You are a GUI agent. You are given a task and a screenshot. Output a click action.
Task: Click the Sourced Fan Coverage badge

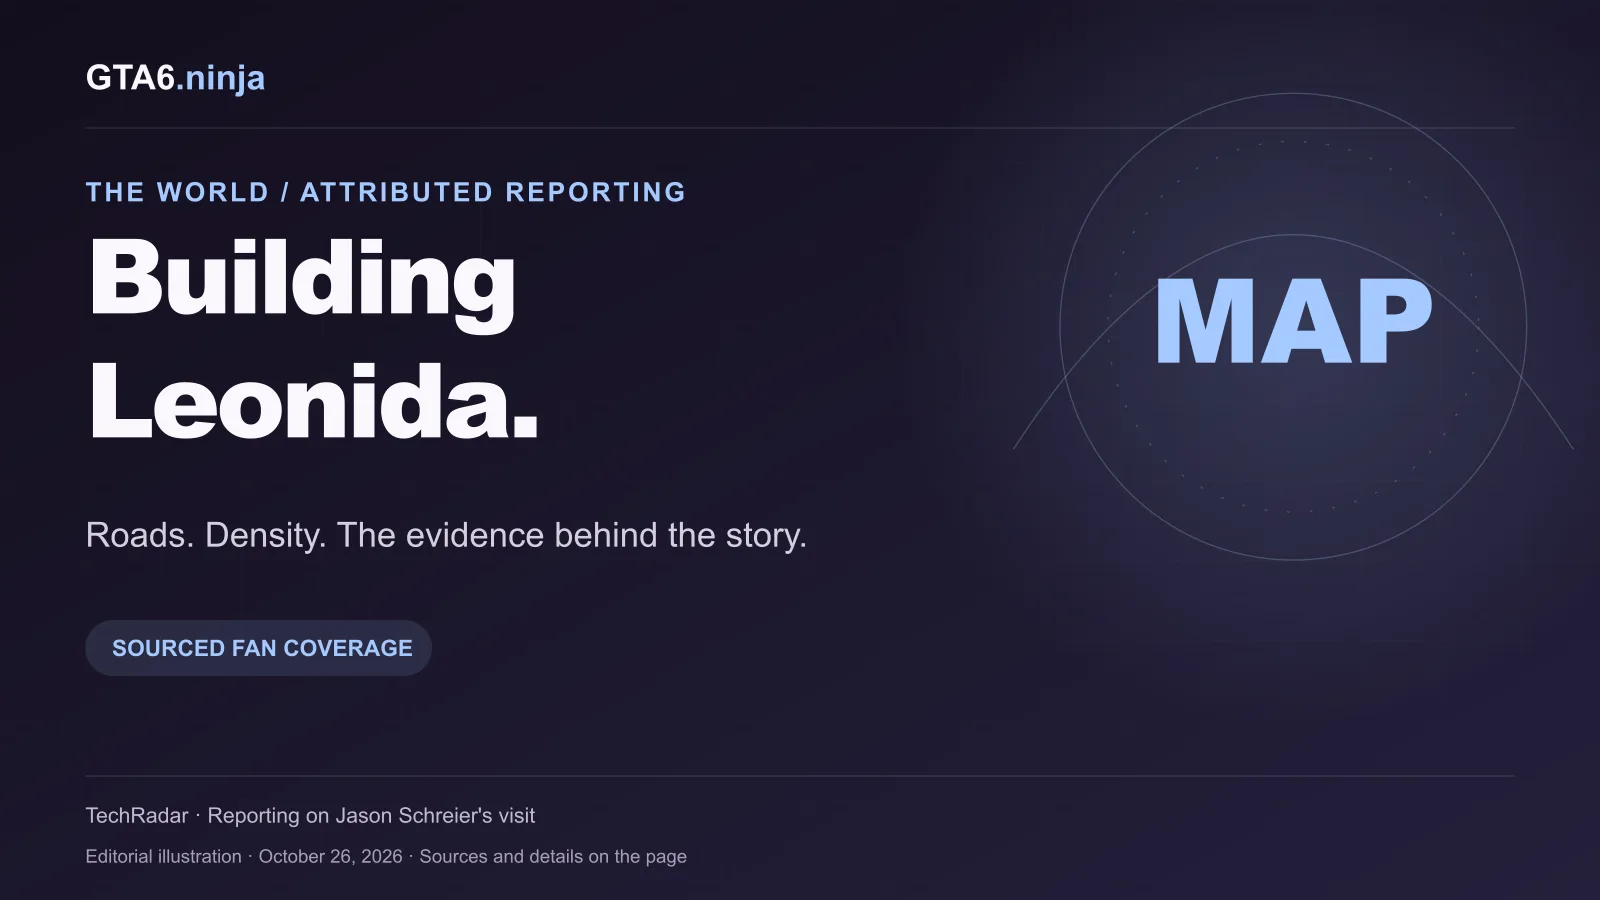click(259, 648)
